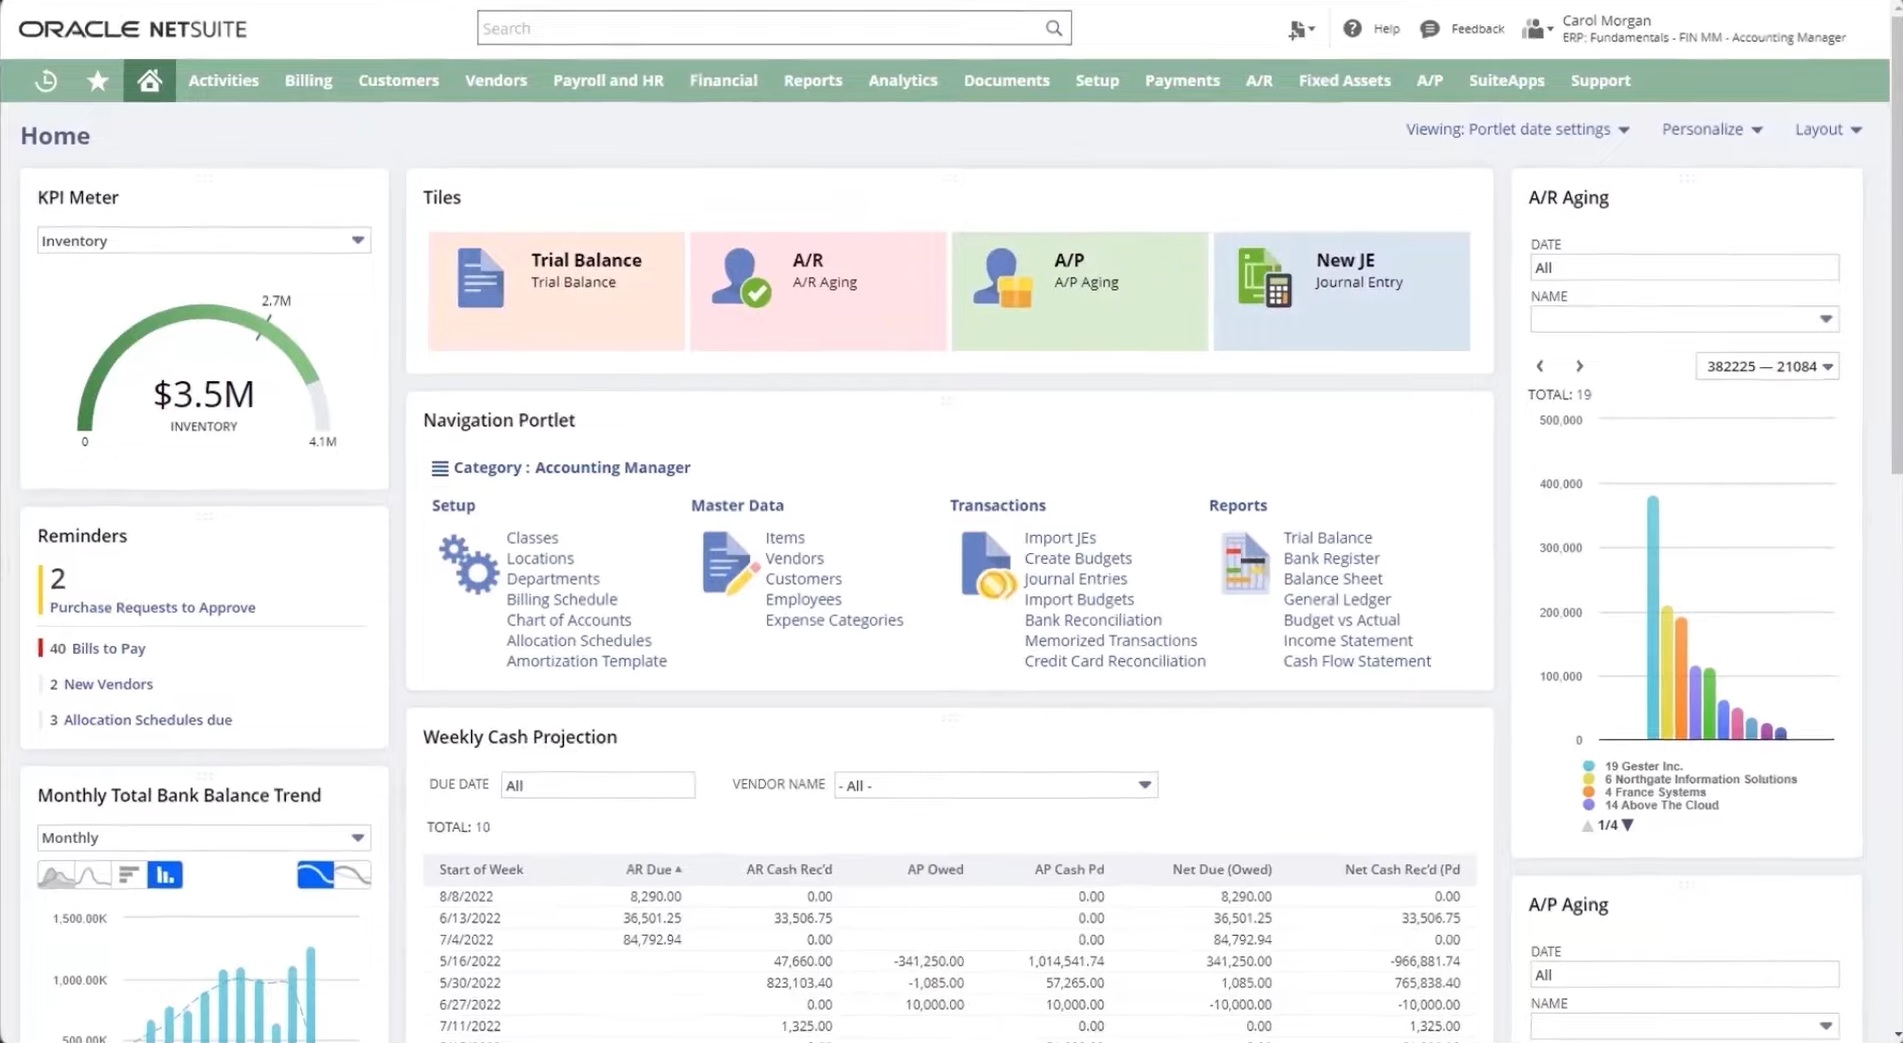Image resolution: width=1903 pixels, height=1043 pixels.
Task: Click next page arrow in A/R Aging
Action: 1579,366
